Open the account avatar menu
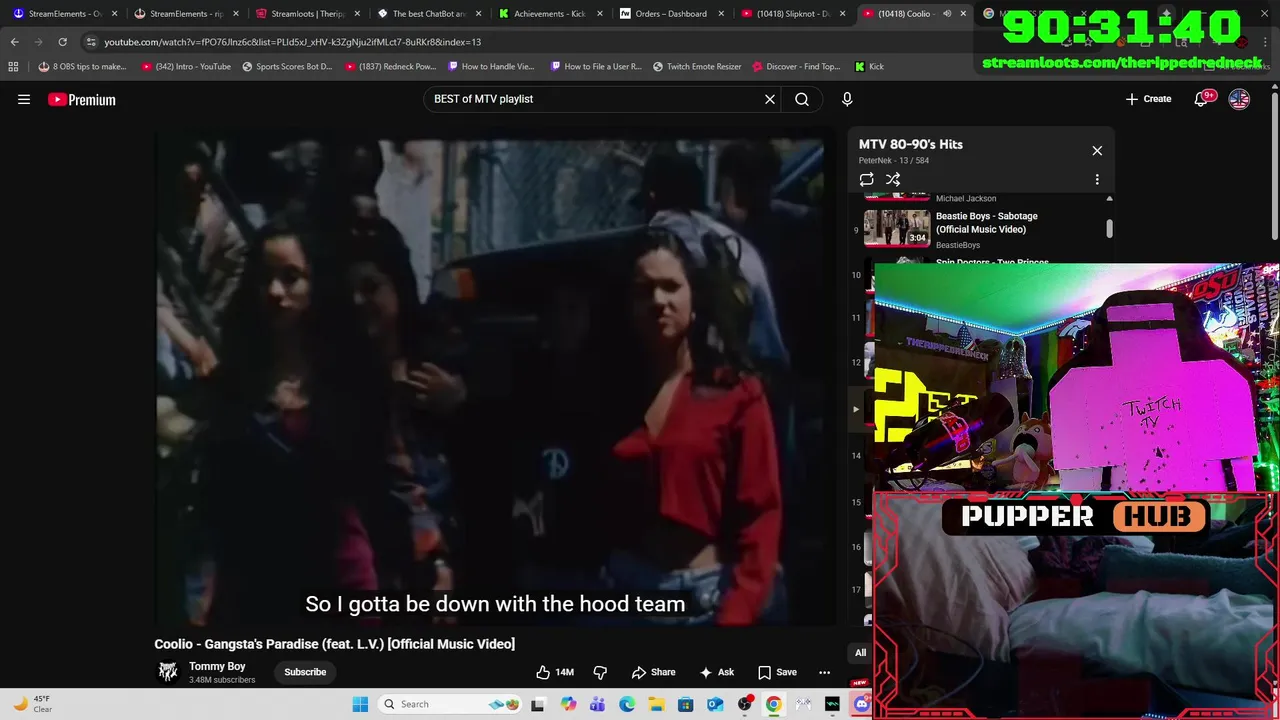 1239,99
